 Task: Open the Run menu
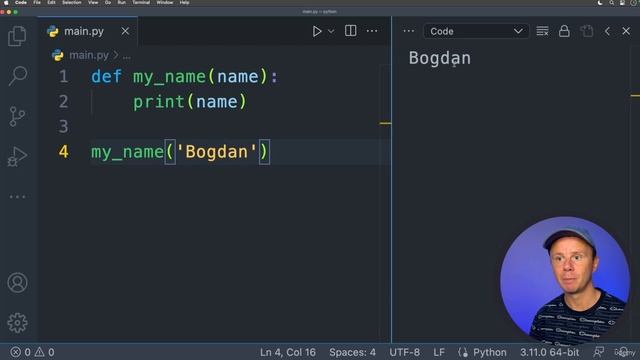click(x=122, y=2)
